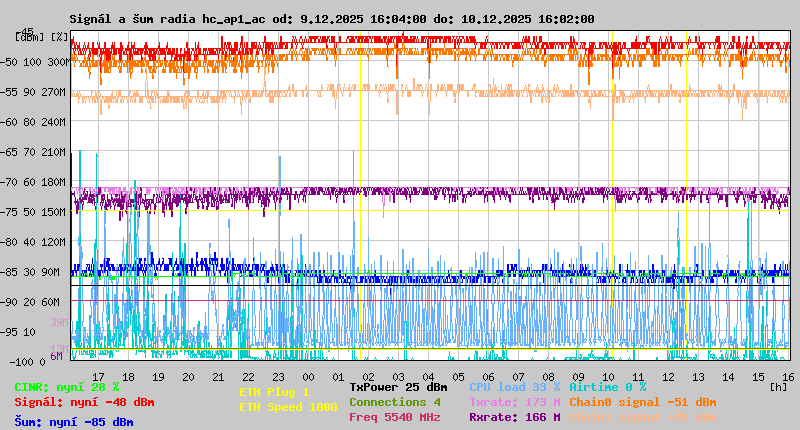The height and width of the screenshot is (430, 800).
Task: Click the Chain0 signal -51 dBm legend label
Action: 642,402
